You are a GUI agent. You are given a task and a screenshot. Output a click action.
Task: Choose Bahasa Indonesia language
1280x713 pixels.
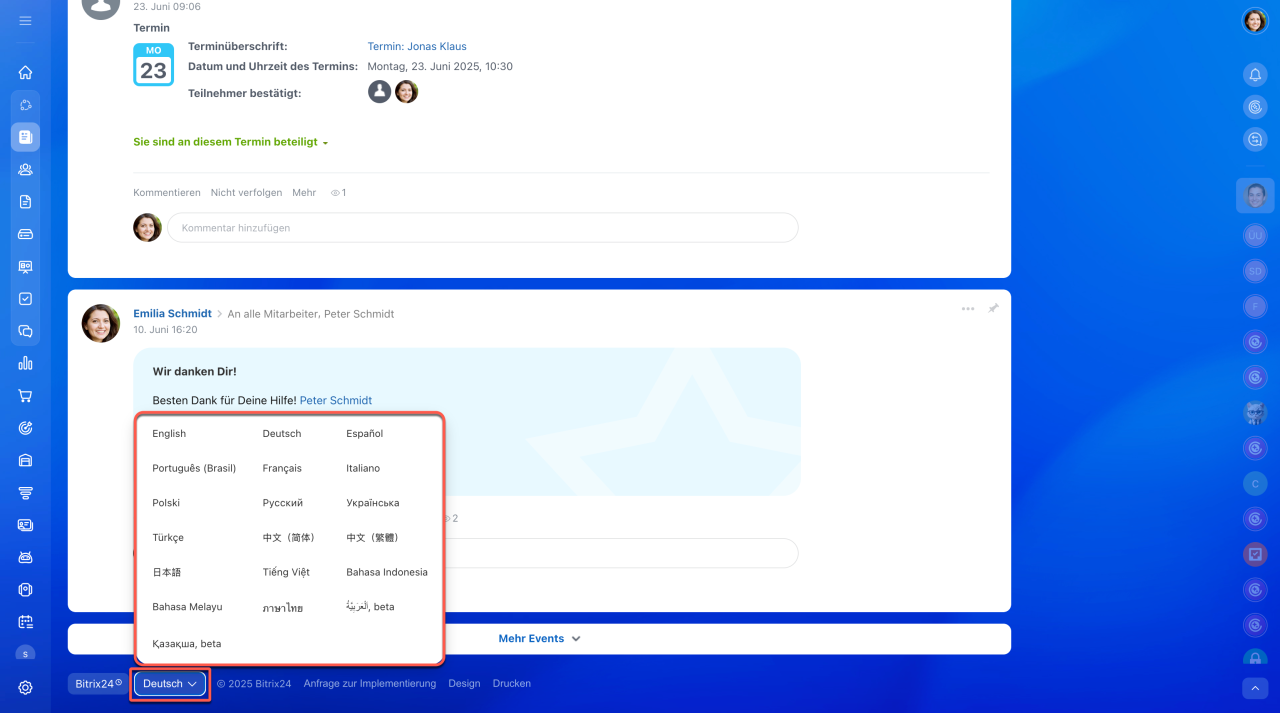tap(387, 572)
